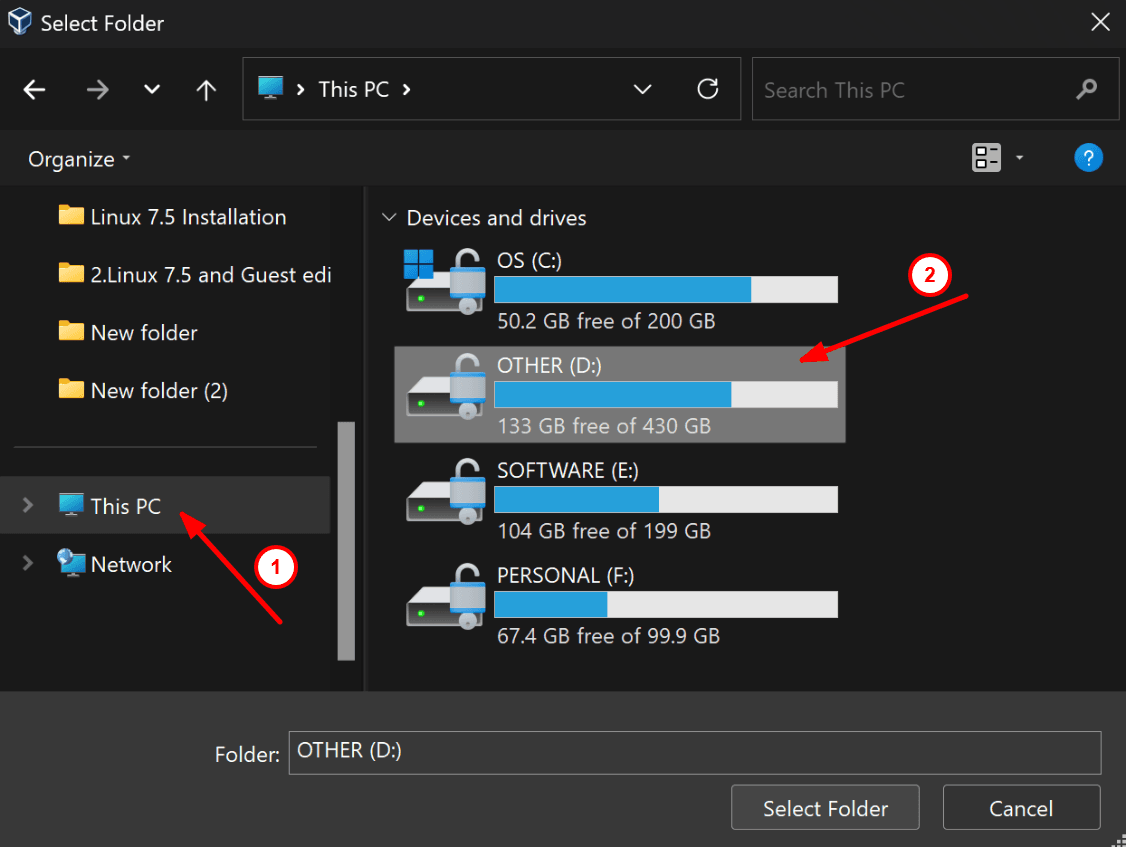Screen dimensions: 1126x847
Task: Refresh the current folder view
Action: 708,89
